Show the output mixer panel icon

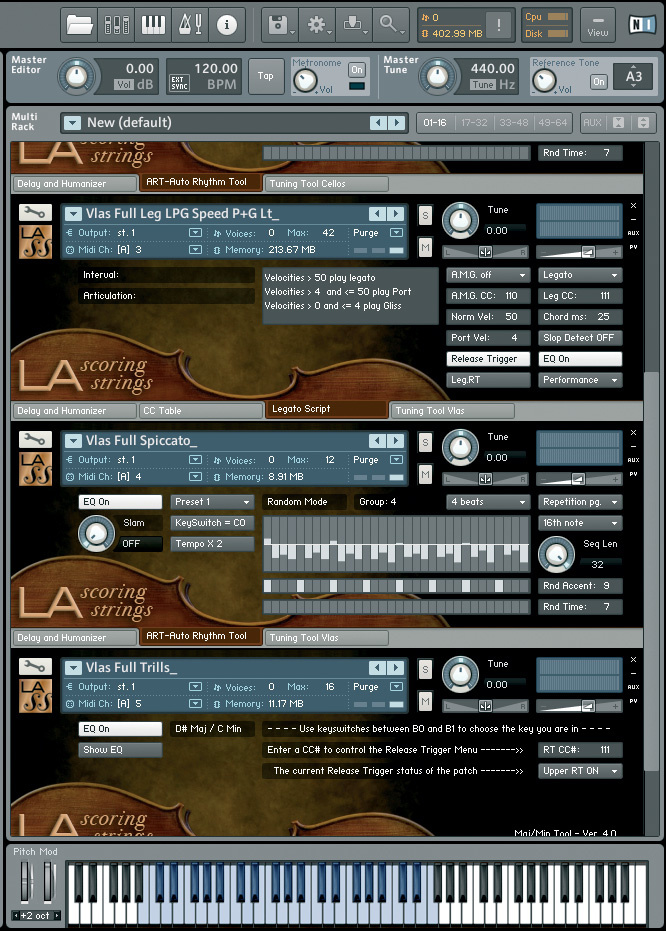[x=116, y=24]
